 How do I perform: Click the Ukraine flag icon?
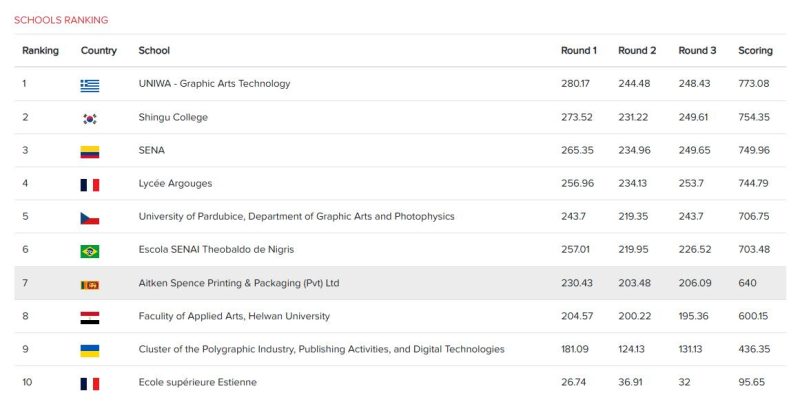(90, 350)
